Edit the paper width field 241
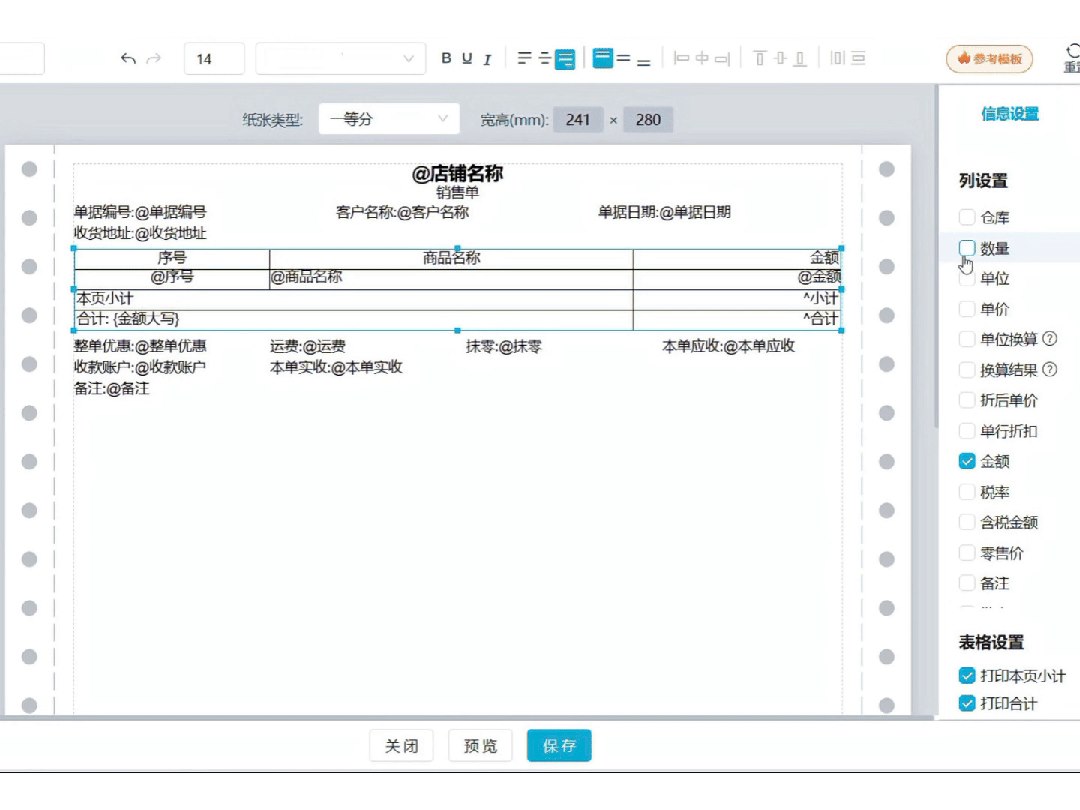This screenshot has height=810, width=1080. [578, 120]
